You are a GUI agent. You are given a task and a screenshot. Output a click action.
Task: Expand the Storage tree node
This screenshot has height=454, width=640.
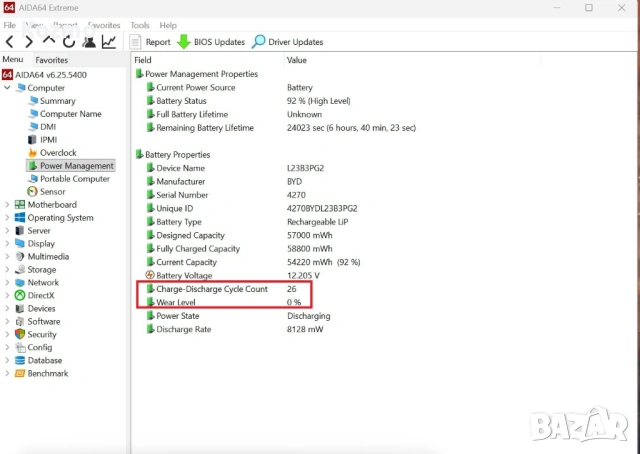pyautogui.click(x=7, y=269)
